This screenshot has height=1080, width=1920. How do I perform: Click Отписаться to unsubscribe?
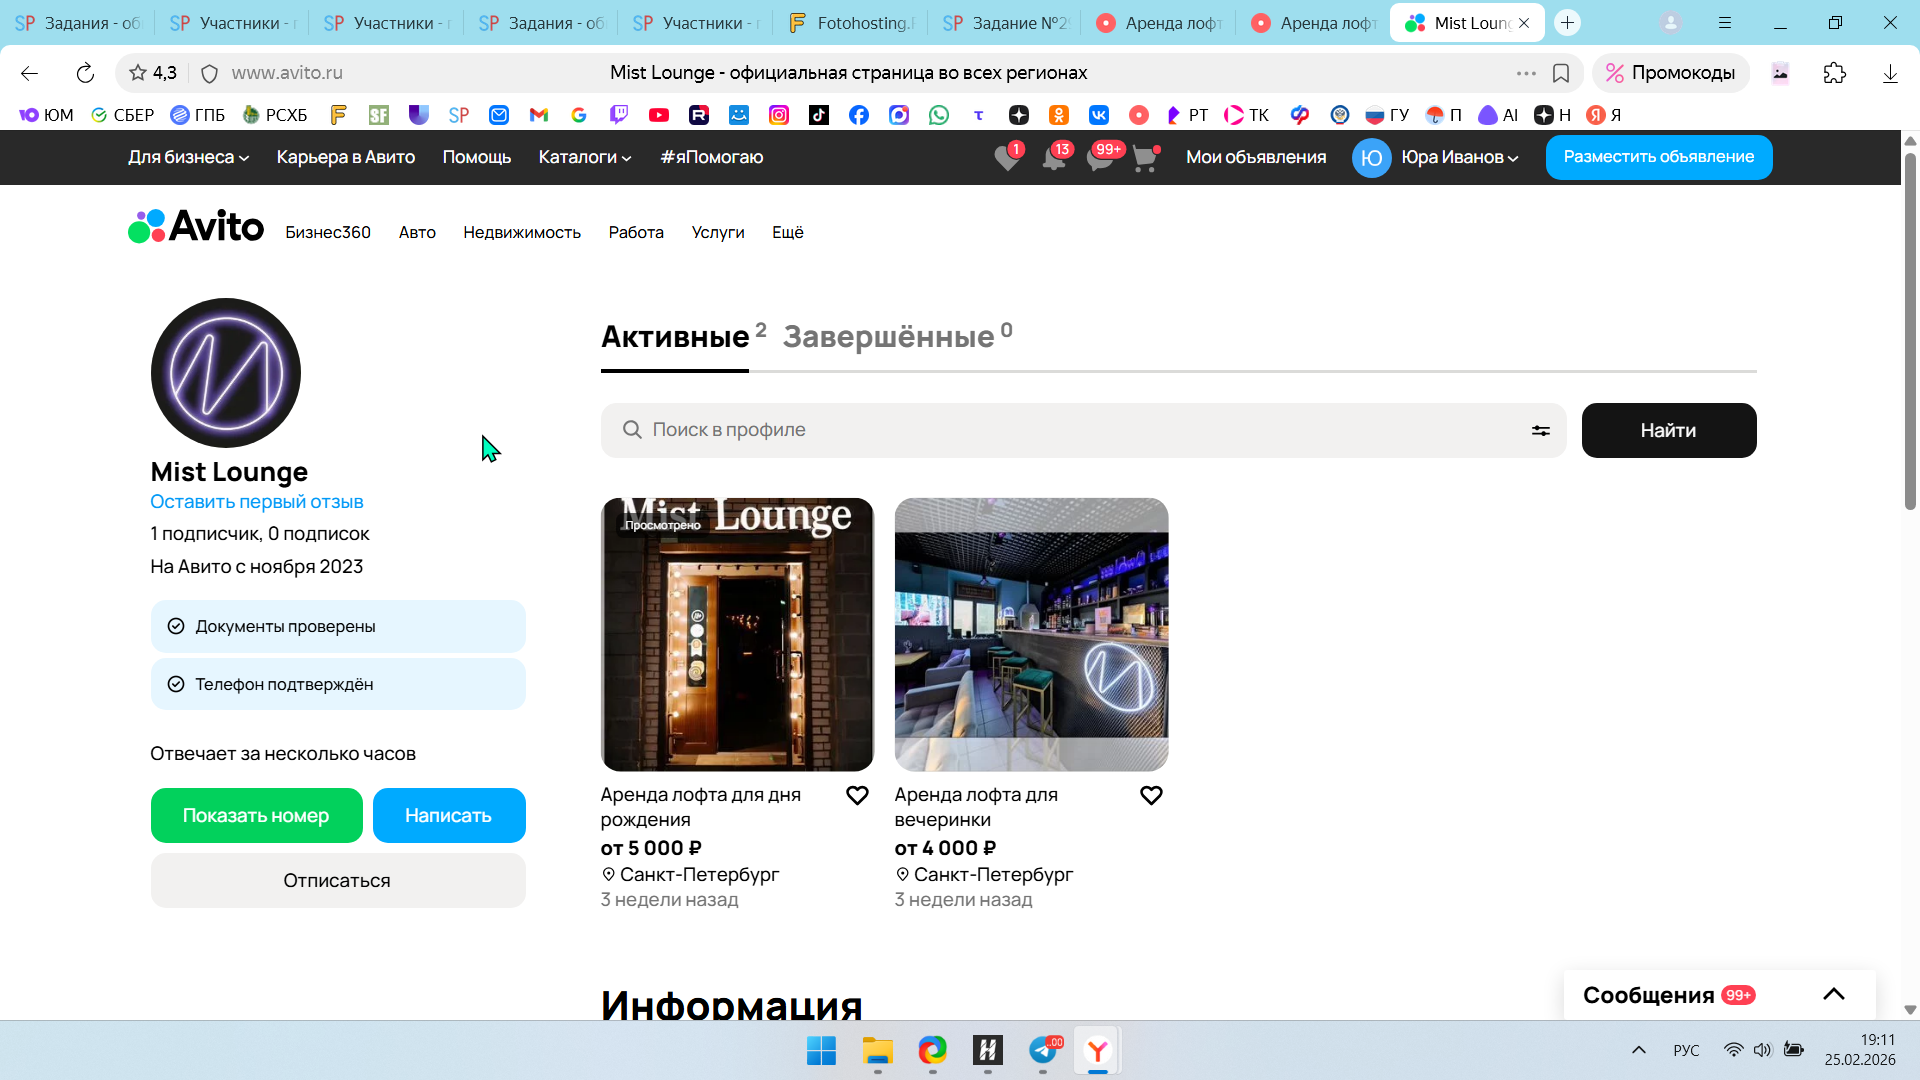pyautogui.click(x=337, y=880)
